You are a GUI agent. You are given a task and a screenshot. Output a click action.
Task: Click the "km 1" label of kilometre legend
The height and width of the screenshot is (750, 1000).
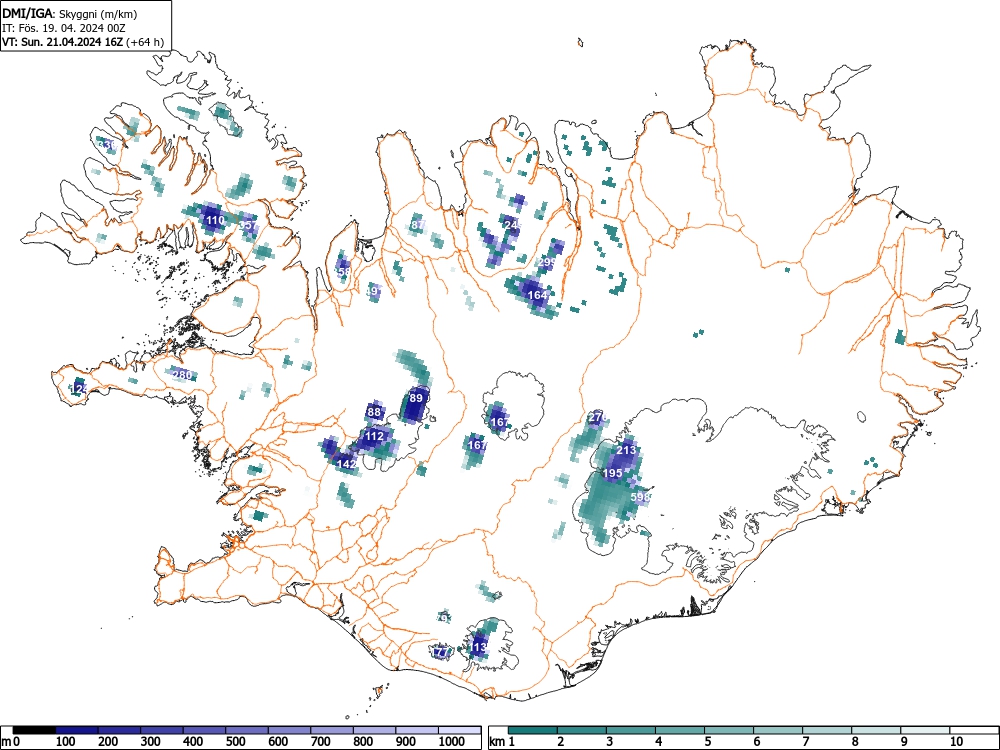pyautogui.click(x=502, y=742)
